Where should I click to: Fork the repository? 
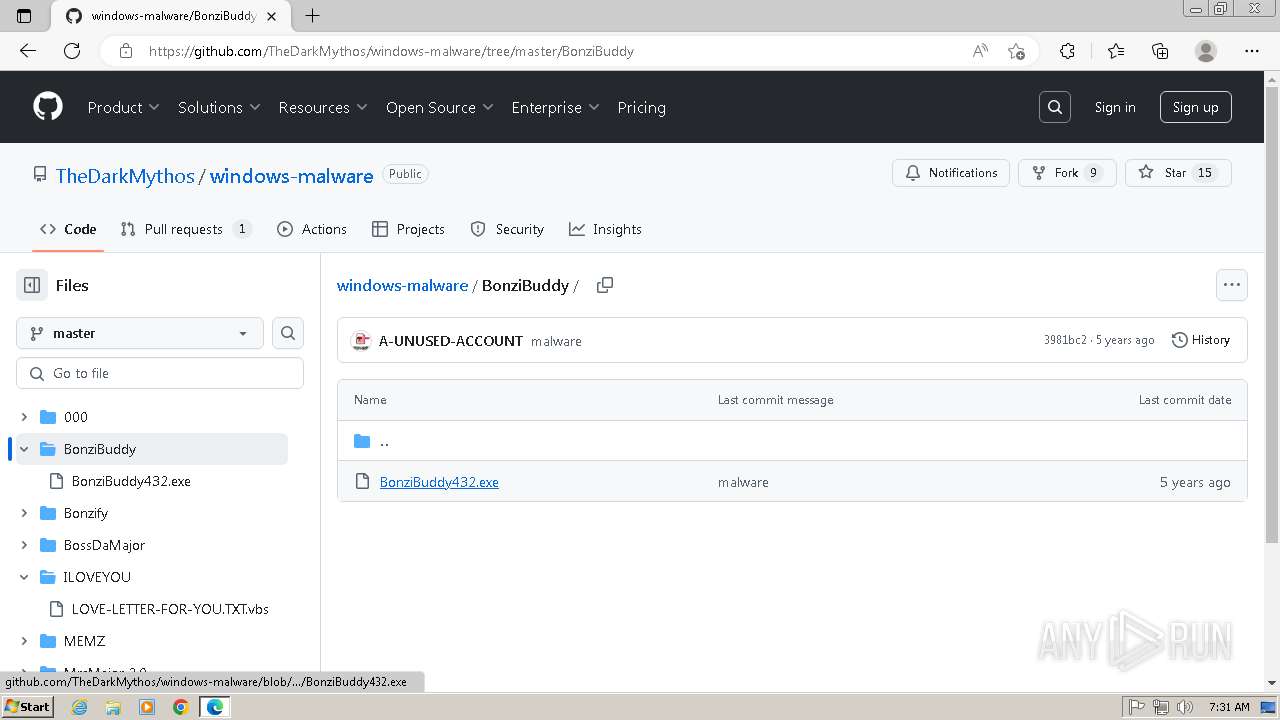[1067, 173]
